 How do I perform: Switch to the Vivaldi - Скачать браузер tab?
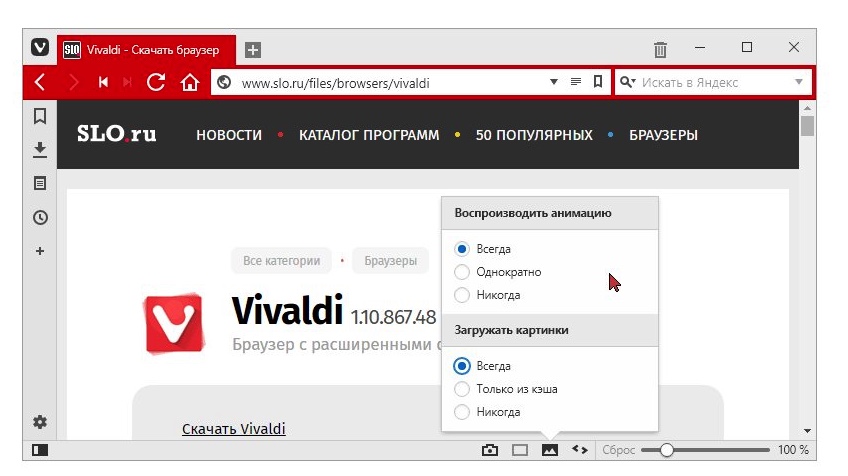[x=147, y=50]
